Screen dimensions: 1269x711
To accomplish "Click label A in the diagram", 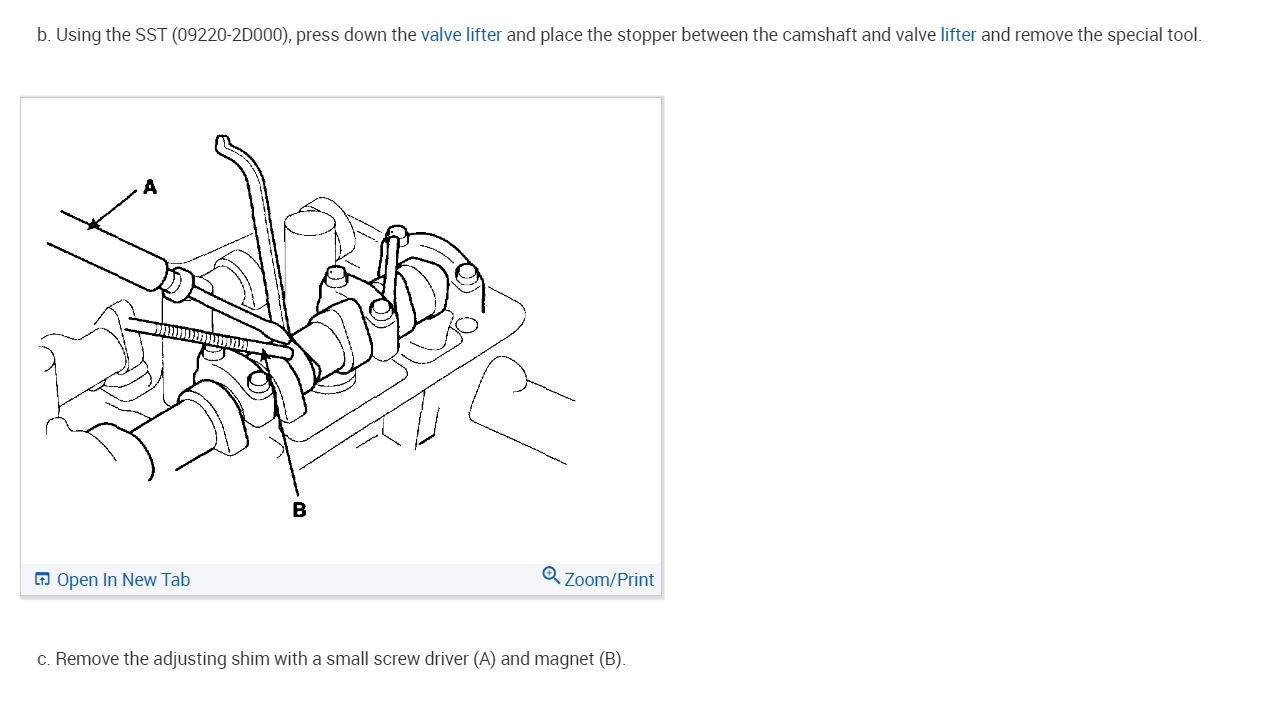I will 150,187.
